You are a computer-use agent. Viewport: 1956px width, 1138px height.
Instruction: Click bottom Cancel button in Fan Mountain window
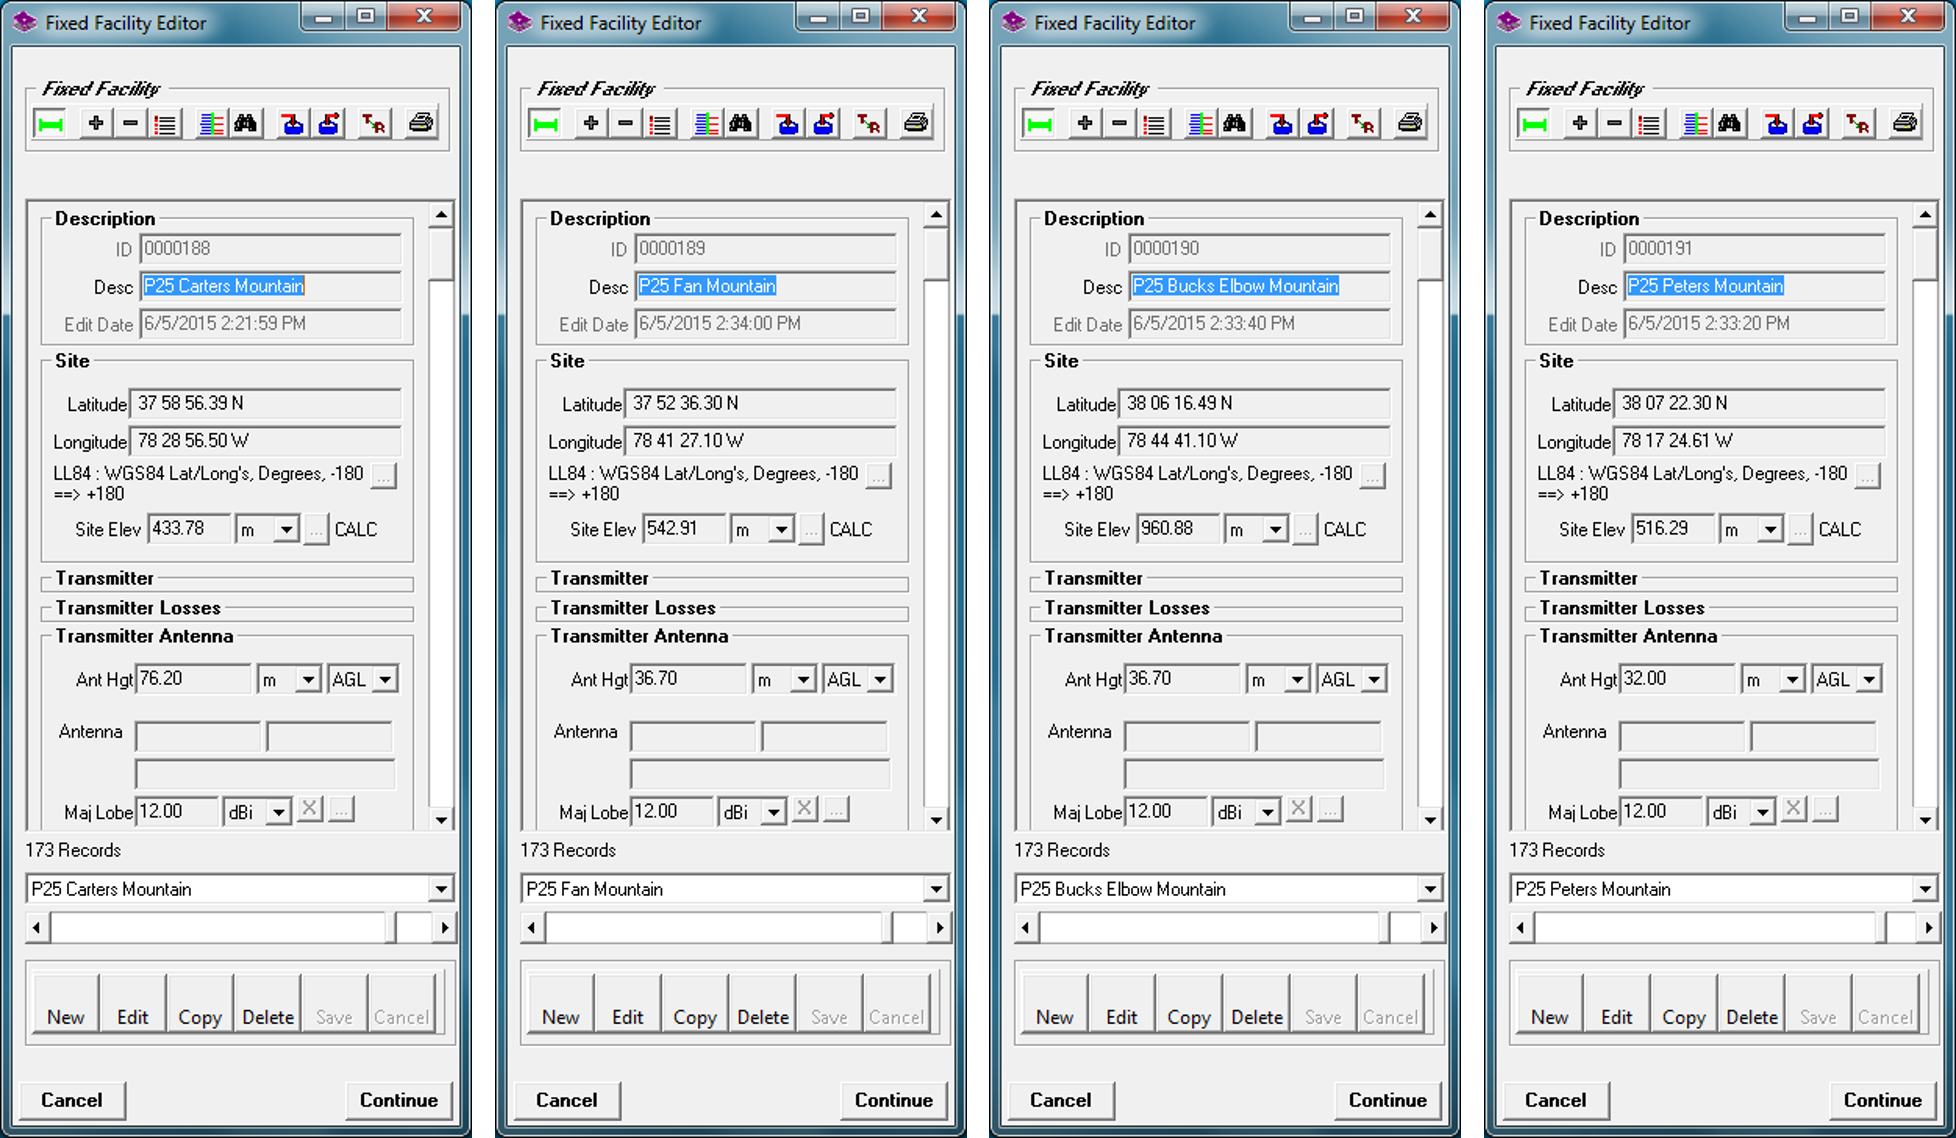point(567,1100)
